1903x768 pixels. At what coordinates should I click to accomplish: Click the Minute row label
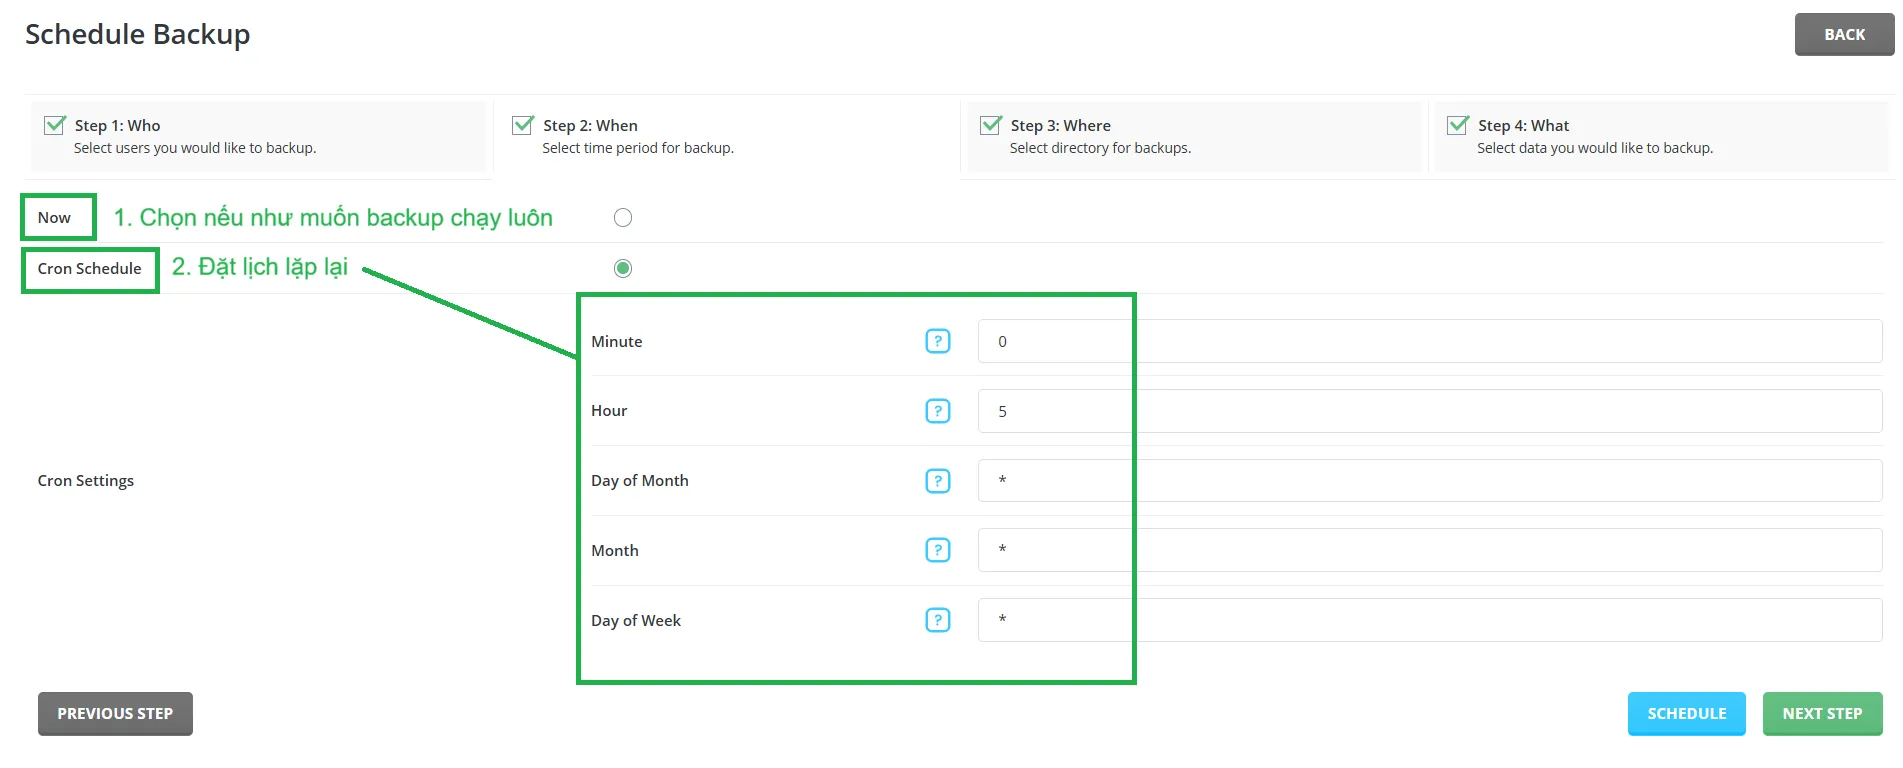617,342
